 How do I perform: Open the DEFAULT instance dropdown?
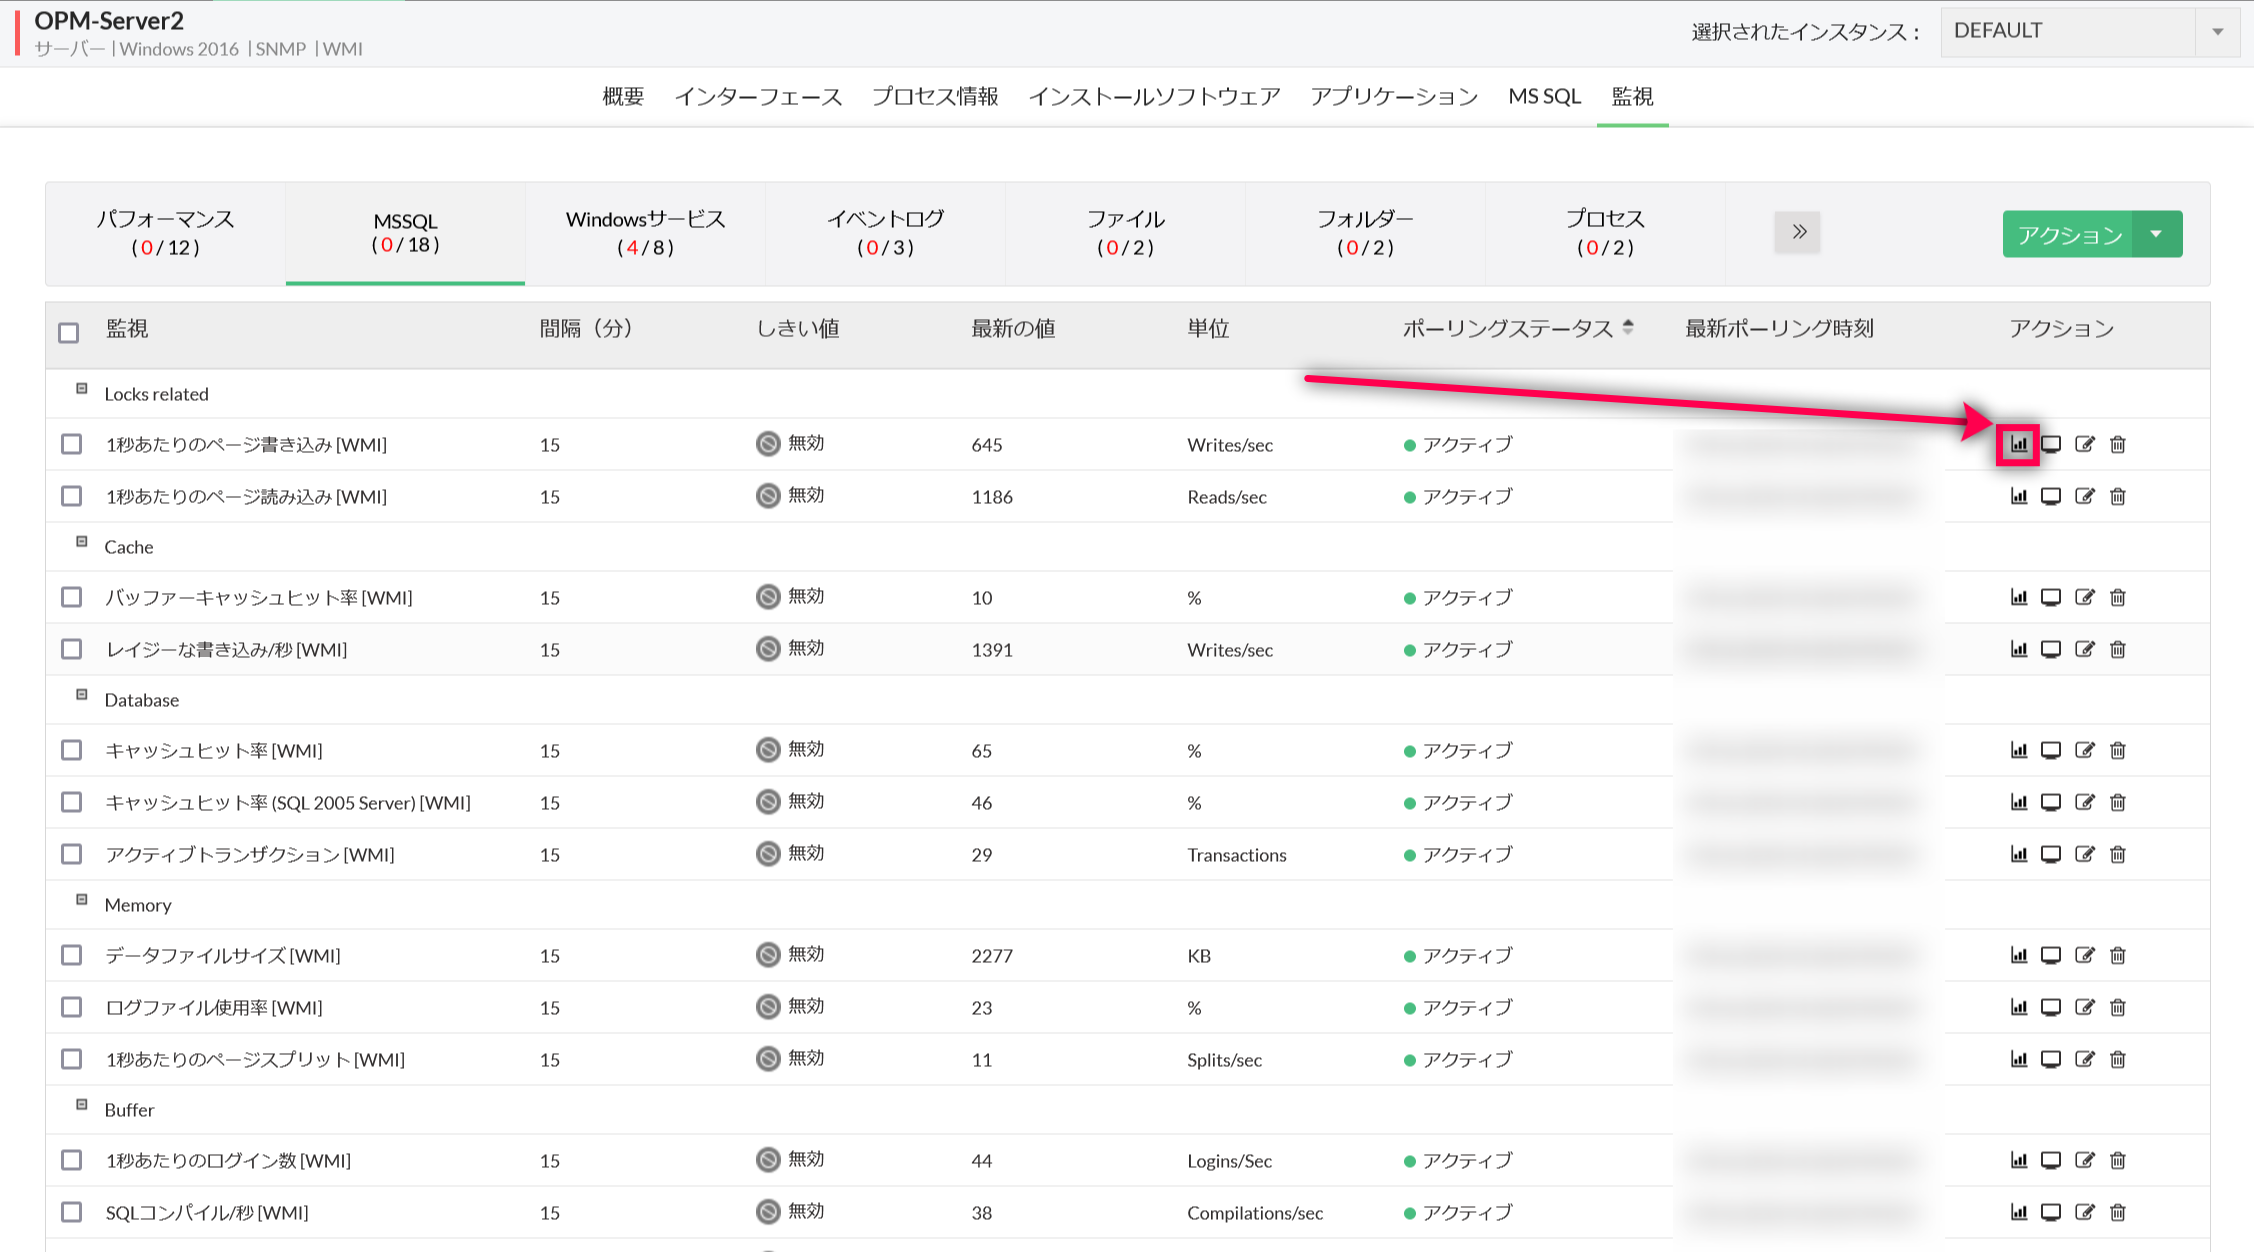[x=2088, y=31]
